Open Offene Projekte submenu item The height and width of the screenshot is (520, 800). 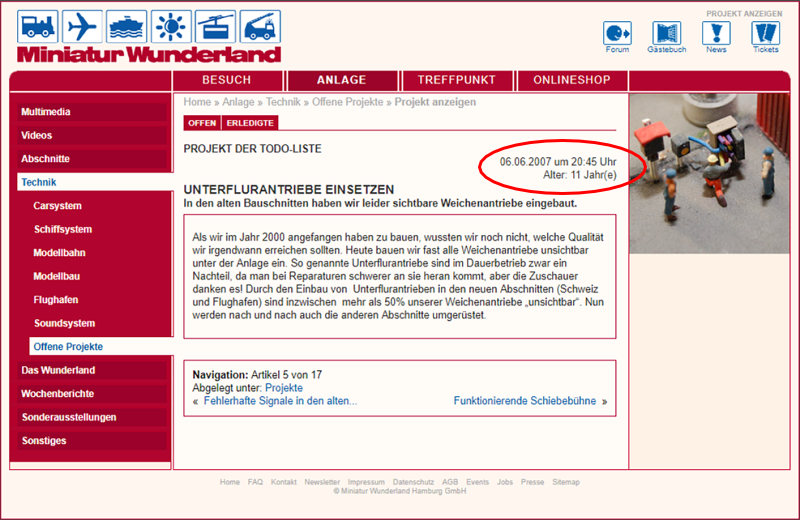pos(101,346)
